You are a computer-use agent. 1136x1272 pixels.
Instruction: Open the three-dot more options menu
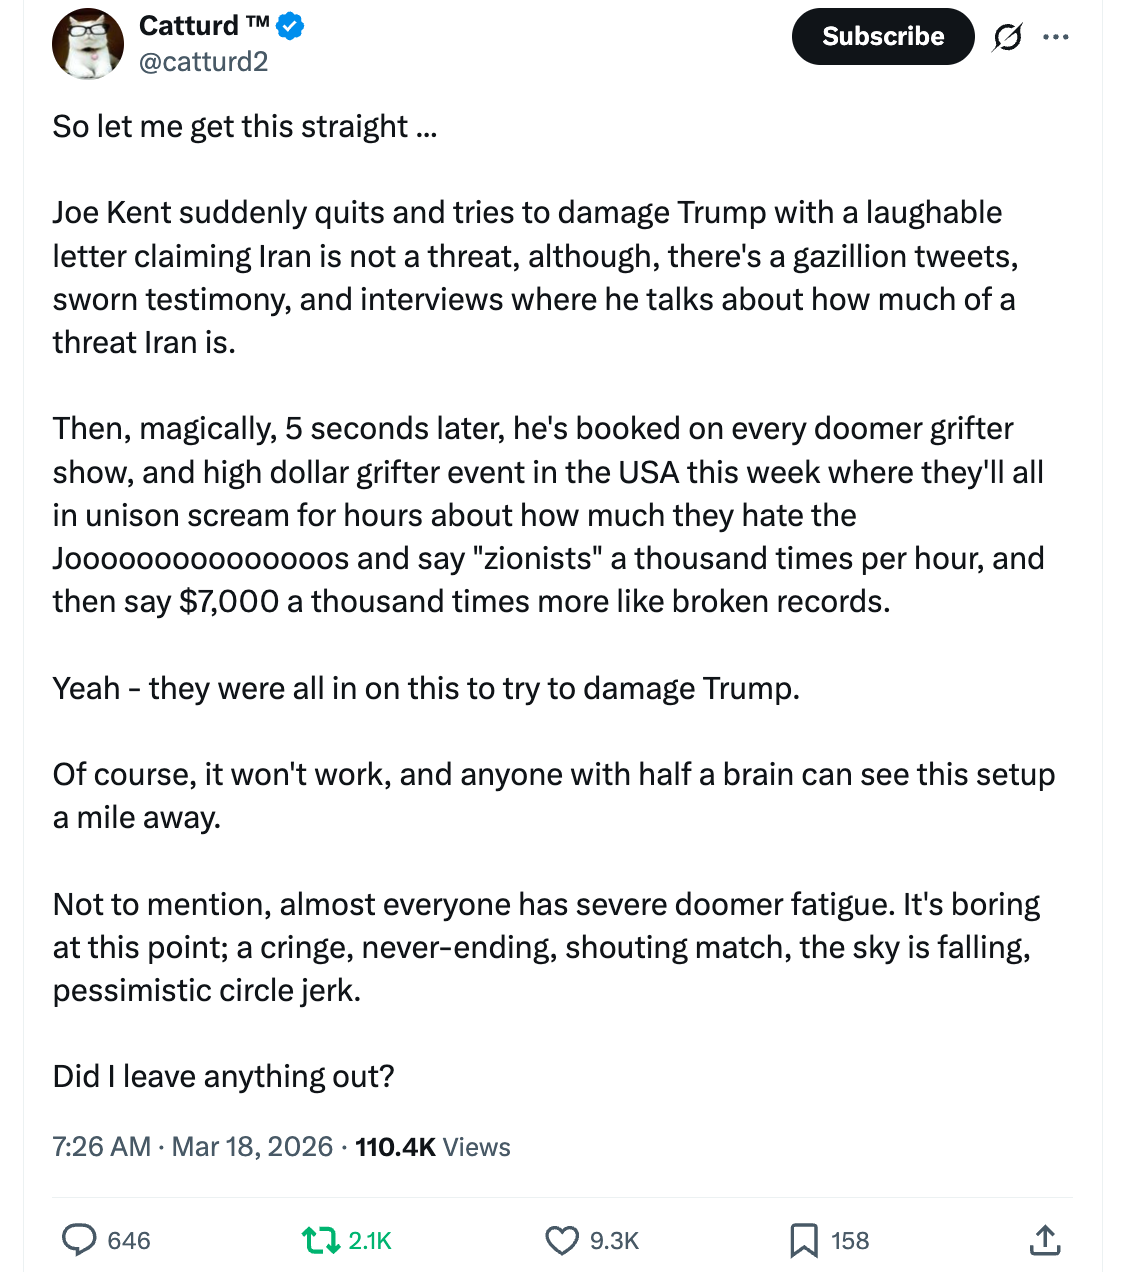click(1055, 38)
